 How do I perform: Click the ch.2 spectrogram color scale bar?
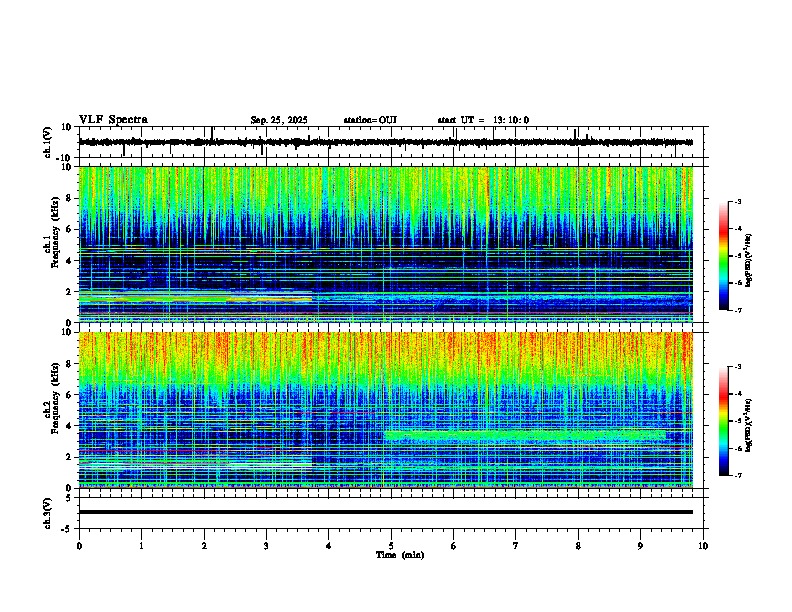point(724,421)
